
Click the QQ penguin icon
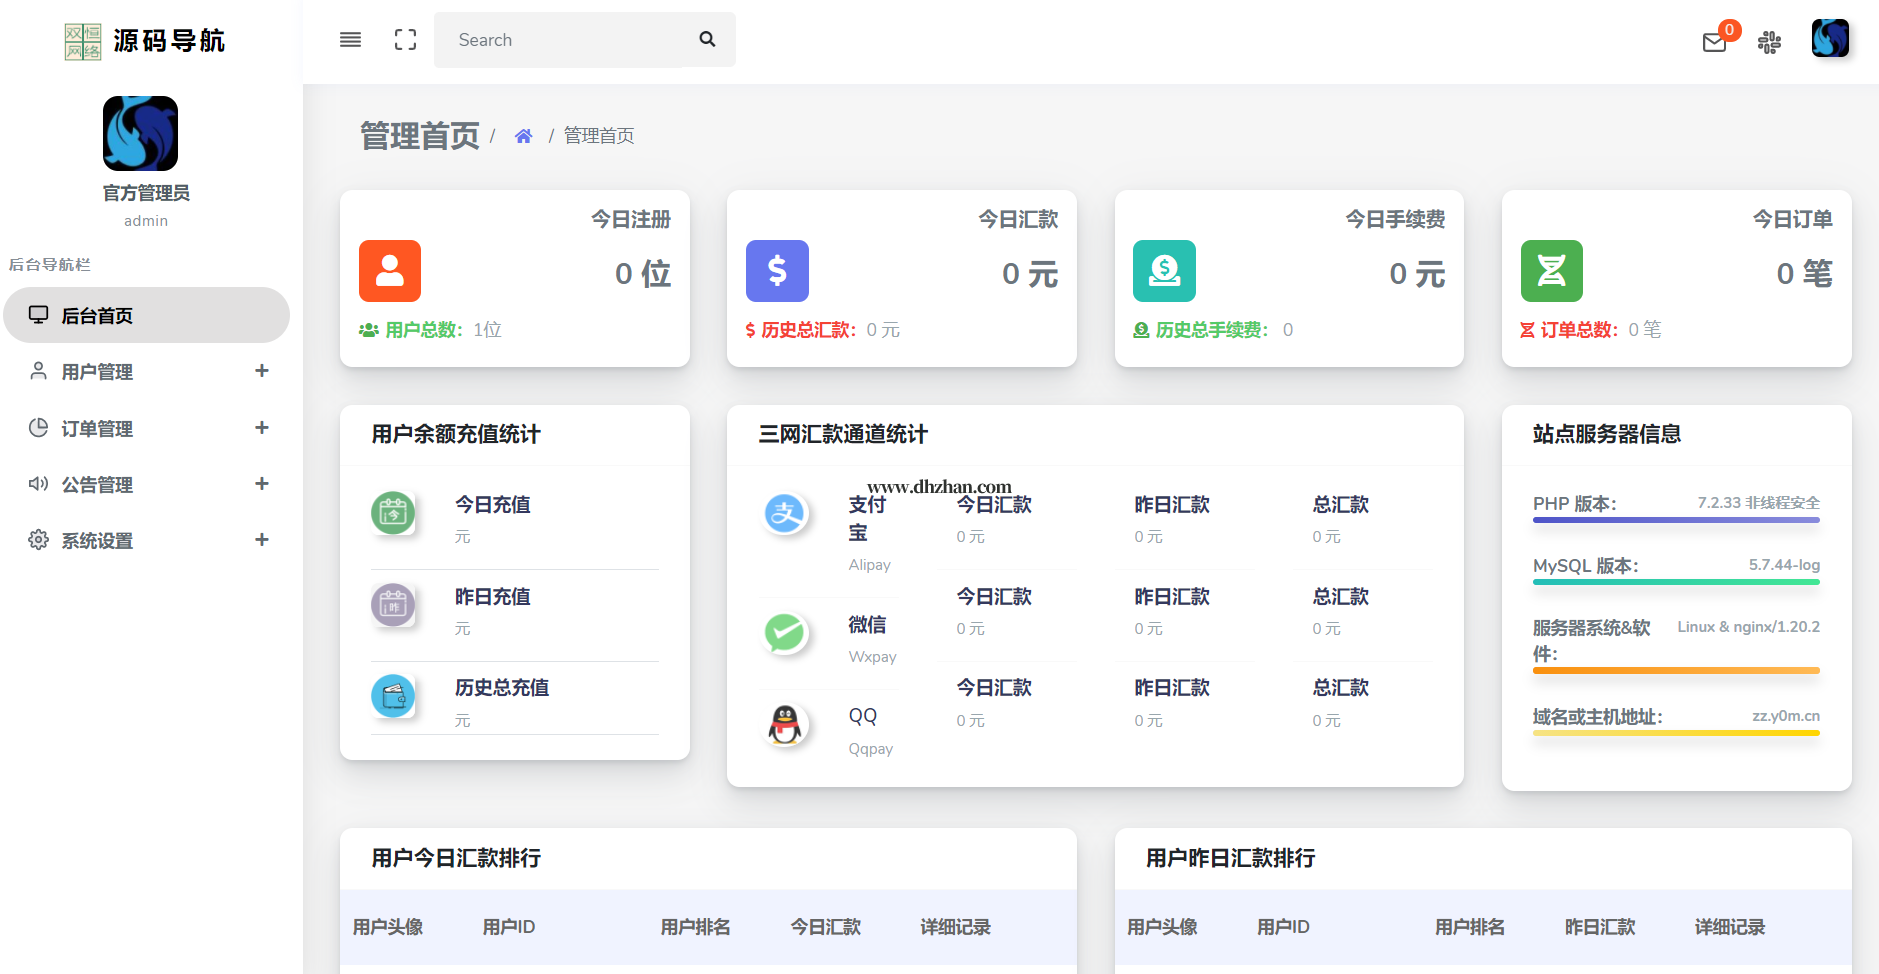point(786,725)
